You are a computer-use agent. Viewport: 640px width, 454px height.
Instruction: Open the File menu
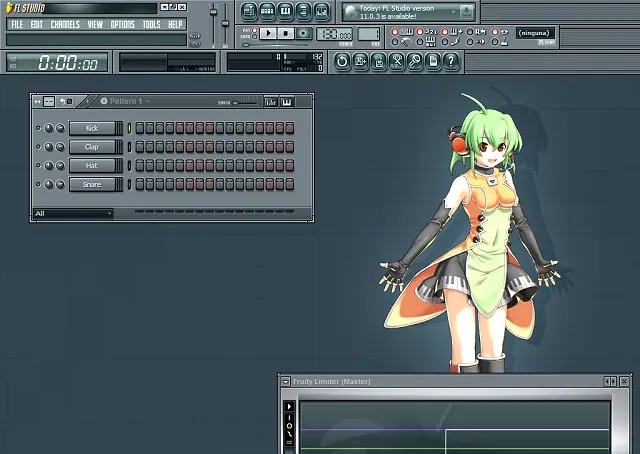click(x=17, y=24)
